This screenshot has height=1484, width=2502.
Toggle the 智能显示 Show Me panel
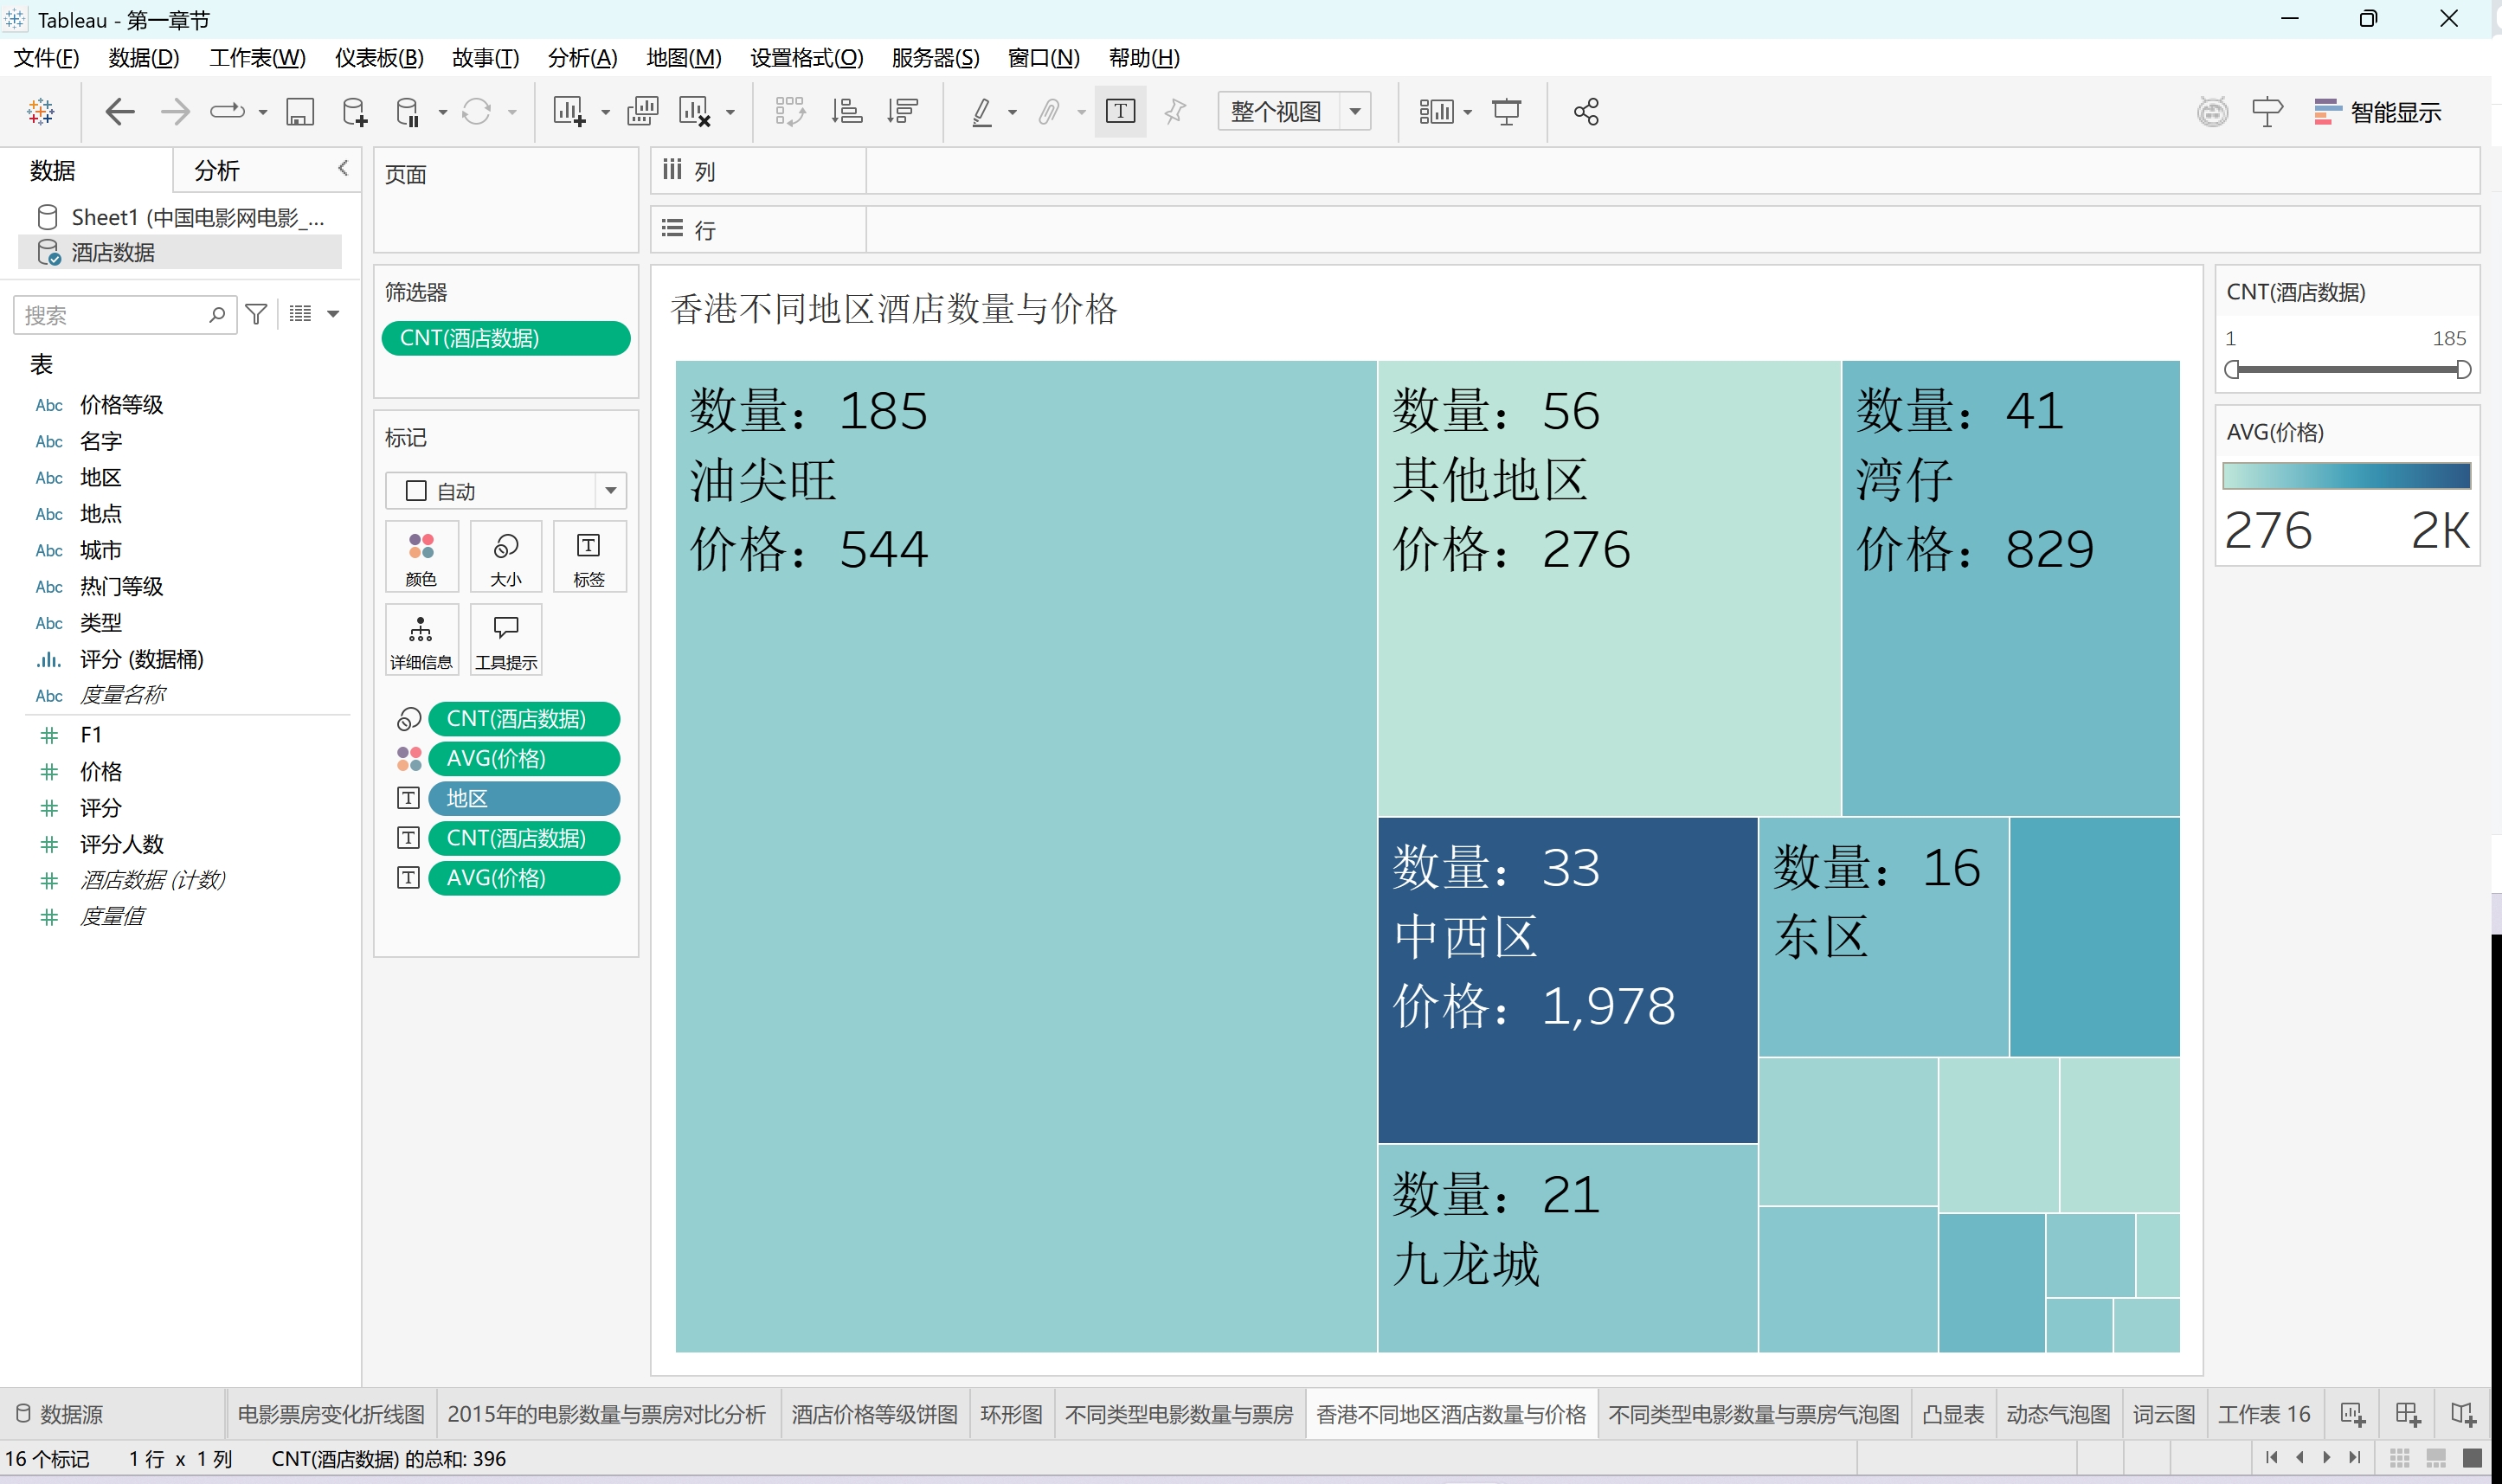click(x=2378, y=112)
